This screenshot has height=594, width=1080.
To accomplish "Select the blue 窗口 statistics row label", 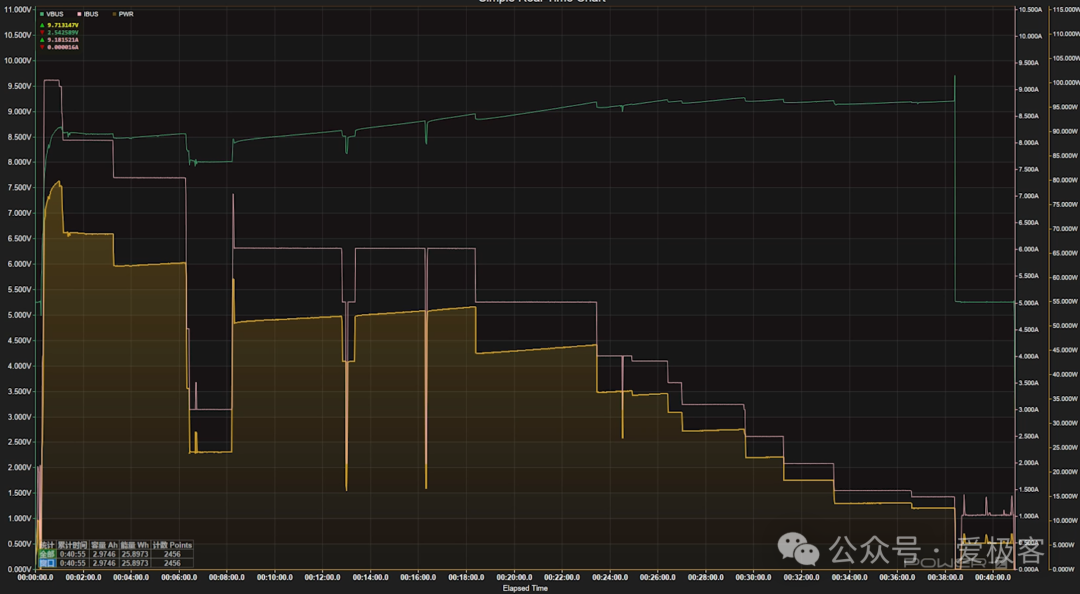I will pyautogui.click(x=47, y=563).
